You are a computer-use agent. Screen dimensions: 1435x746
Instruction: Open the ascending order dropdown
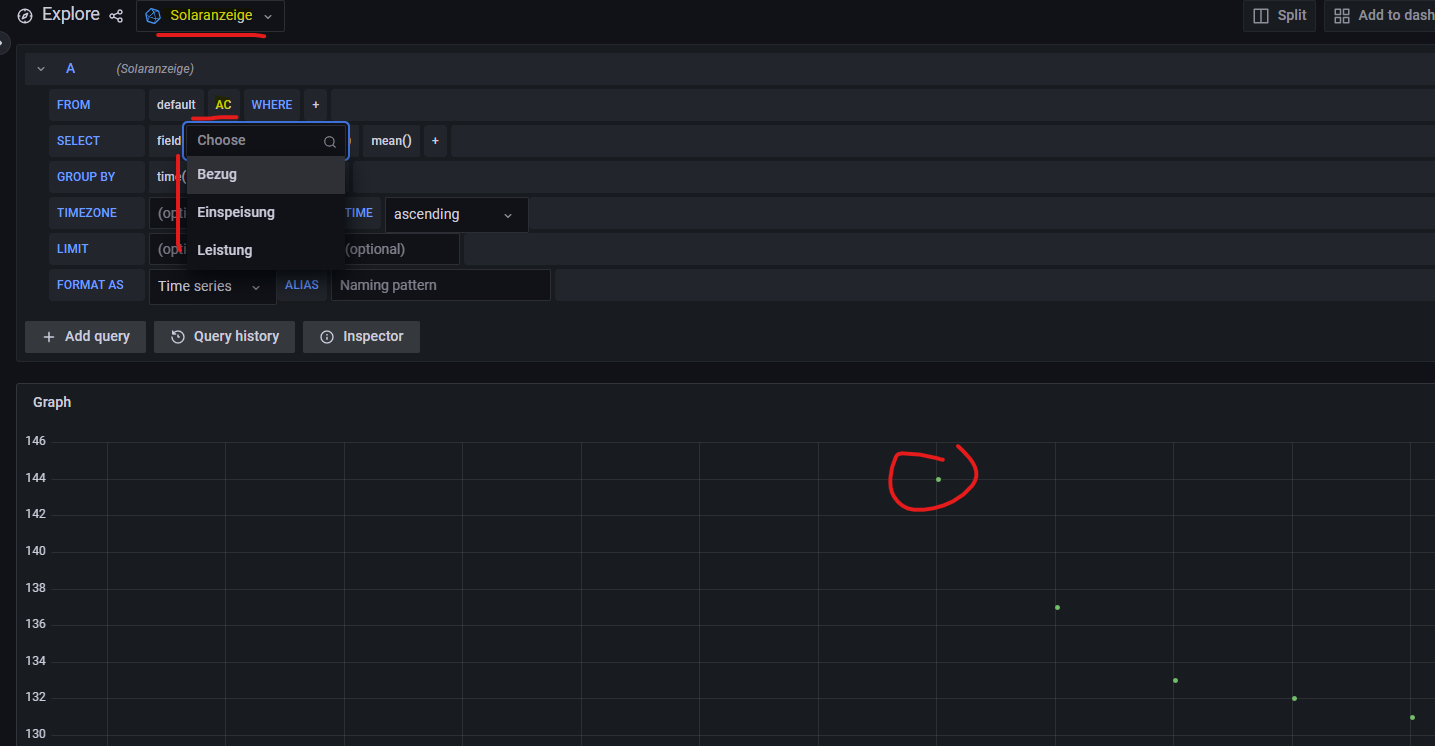[455, 215]
